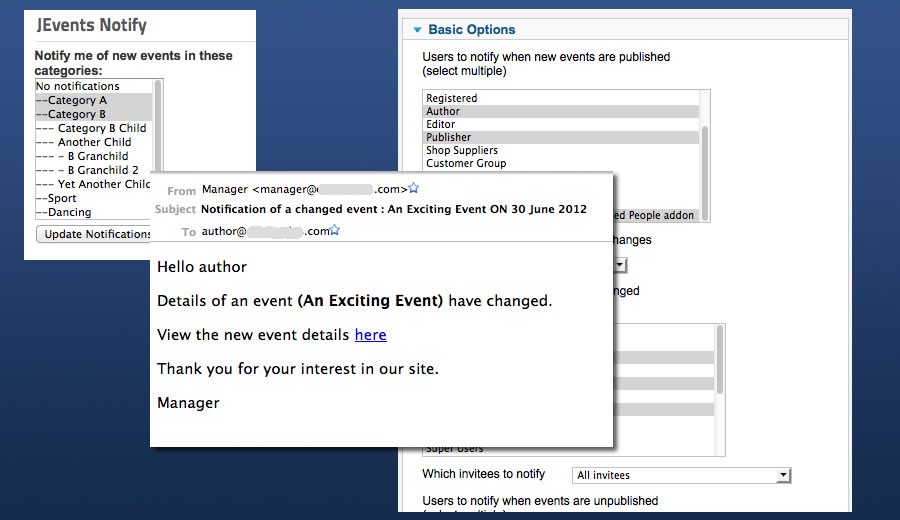Select '--Category B' in the categories list
This screenshot has width=900, height=520.
(71, 114)
